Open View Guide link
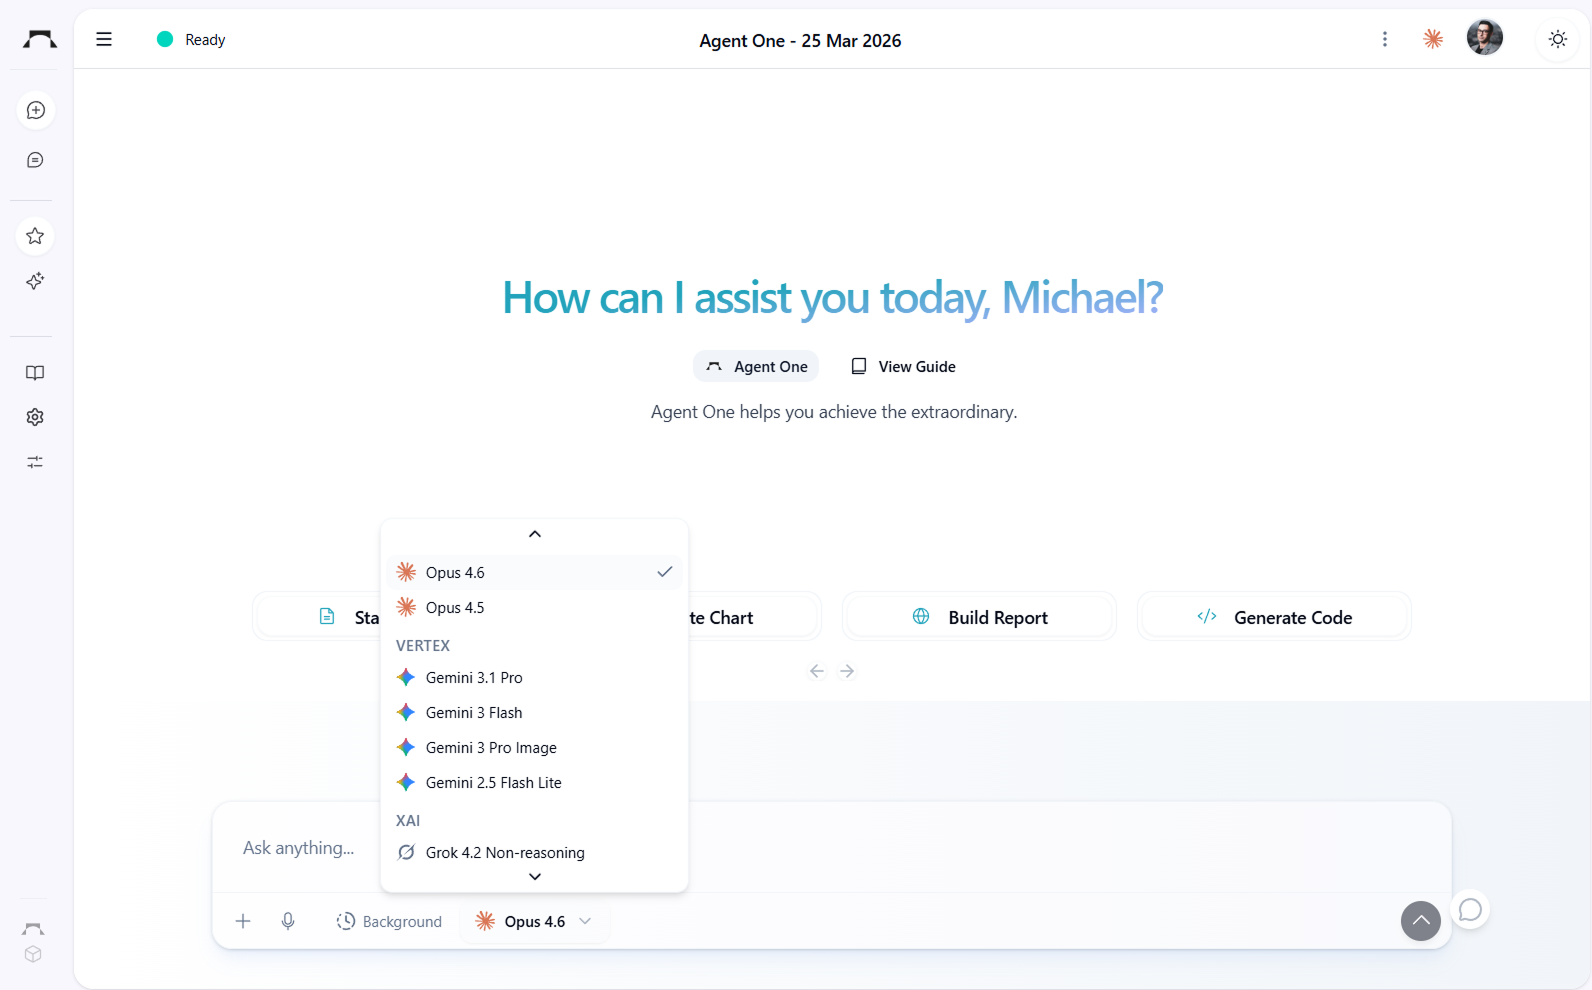The width and height of the screenshot is (1592, 990). 903,366
